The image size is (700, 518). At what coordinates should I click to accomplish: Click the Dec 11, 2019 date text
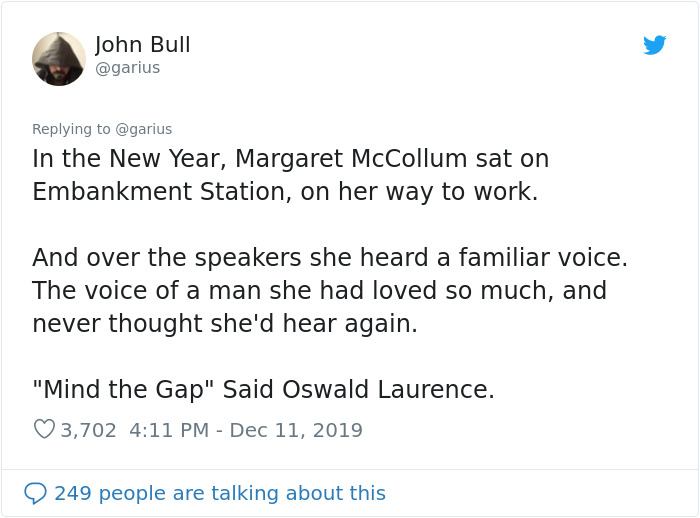(x=296, y=430)
